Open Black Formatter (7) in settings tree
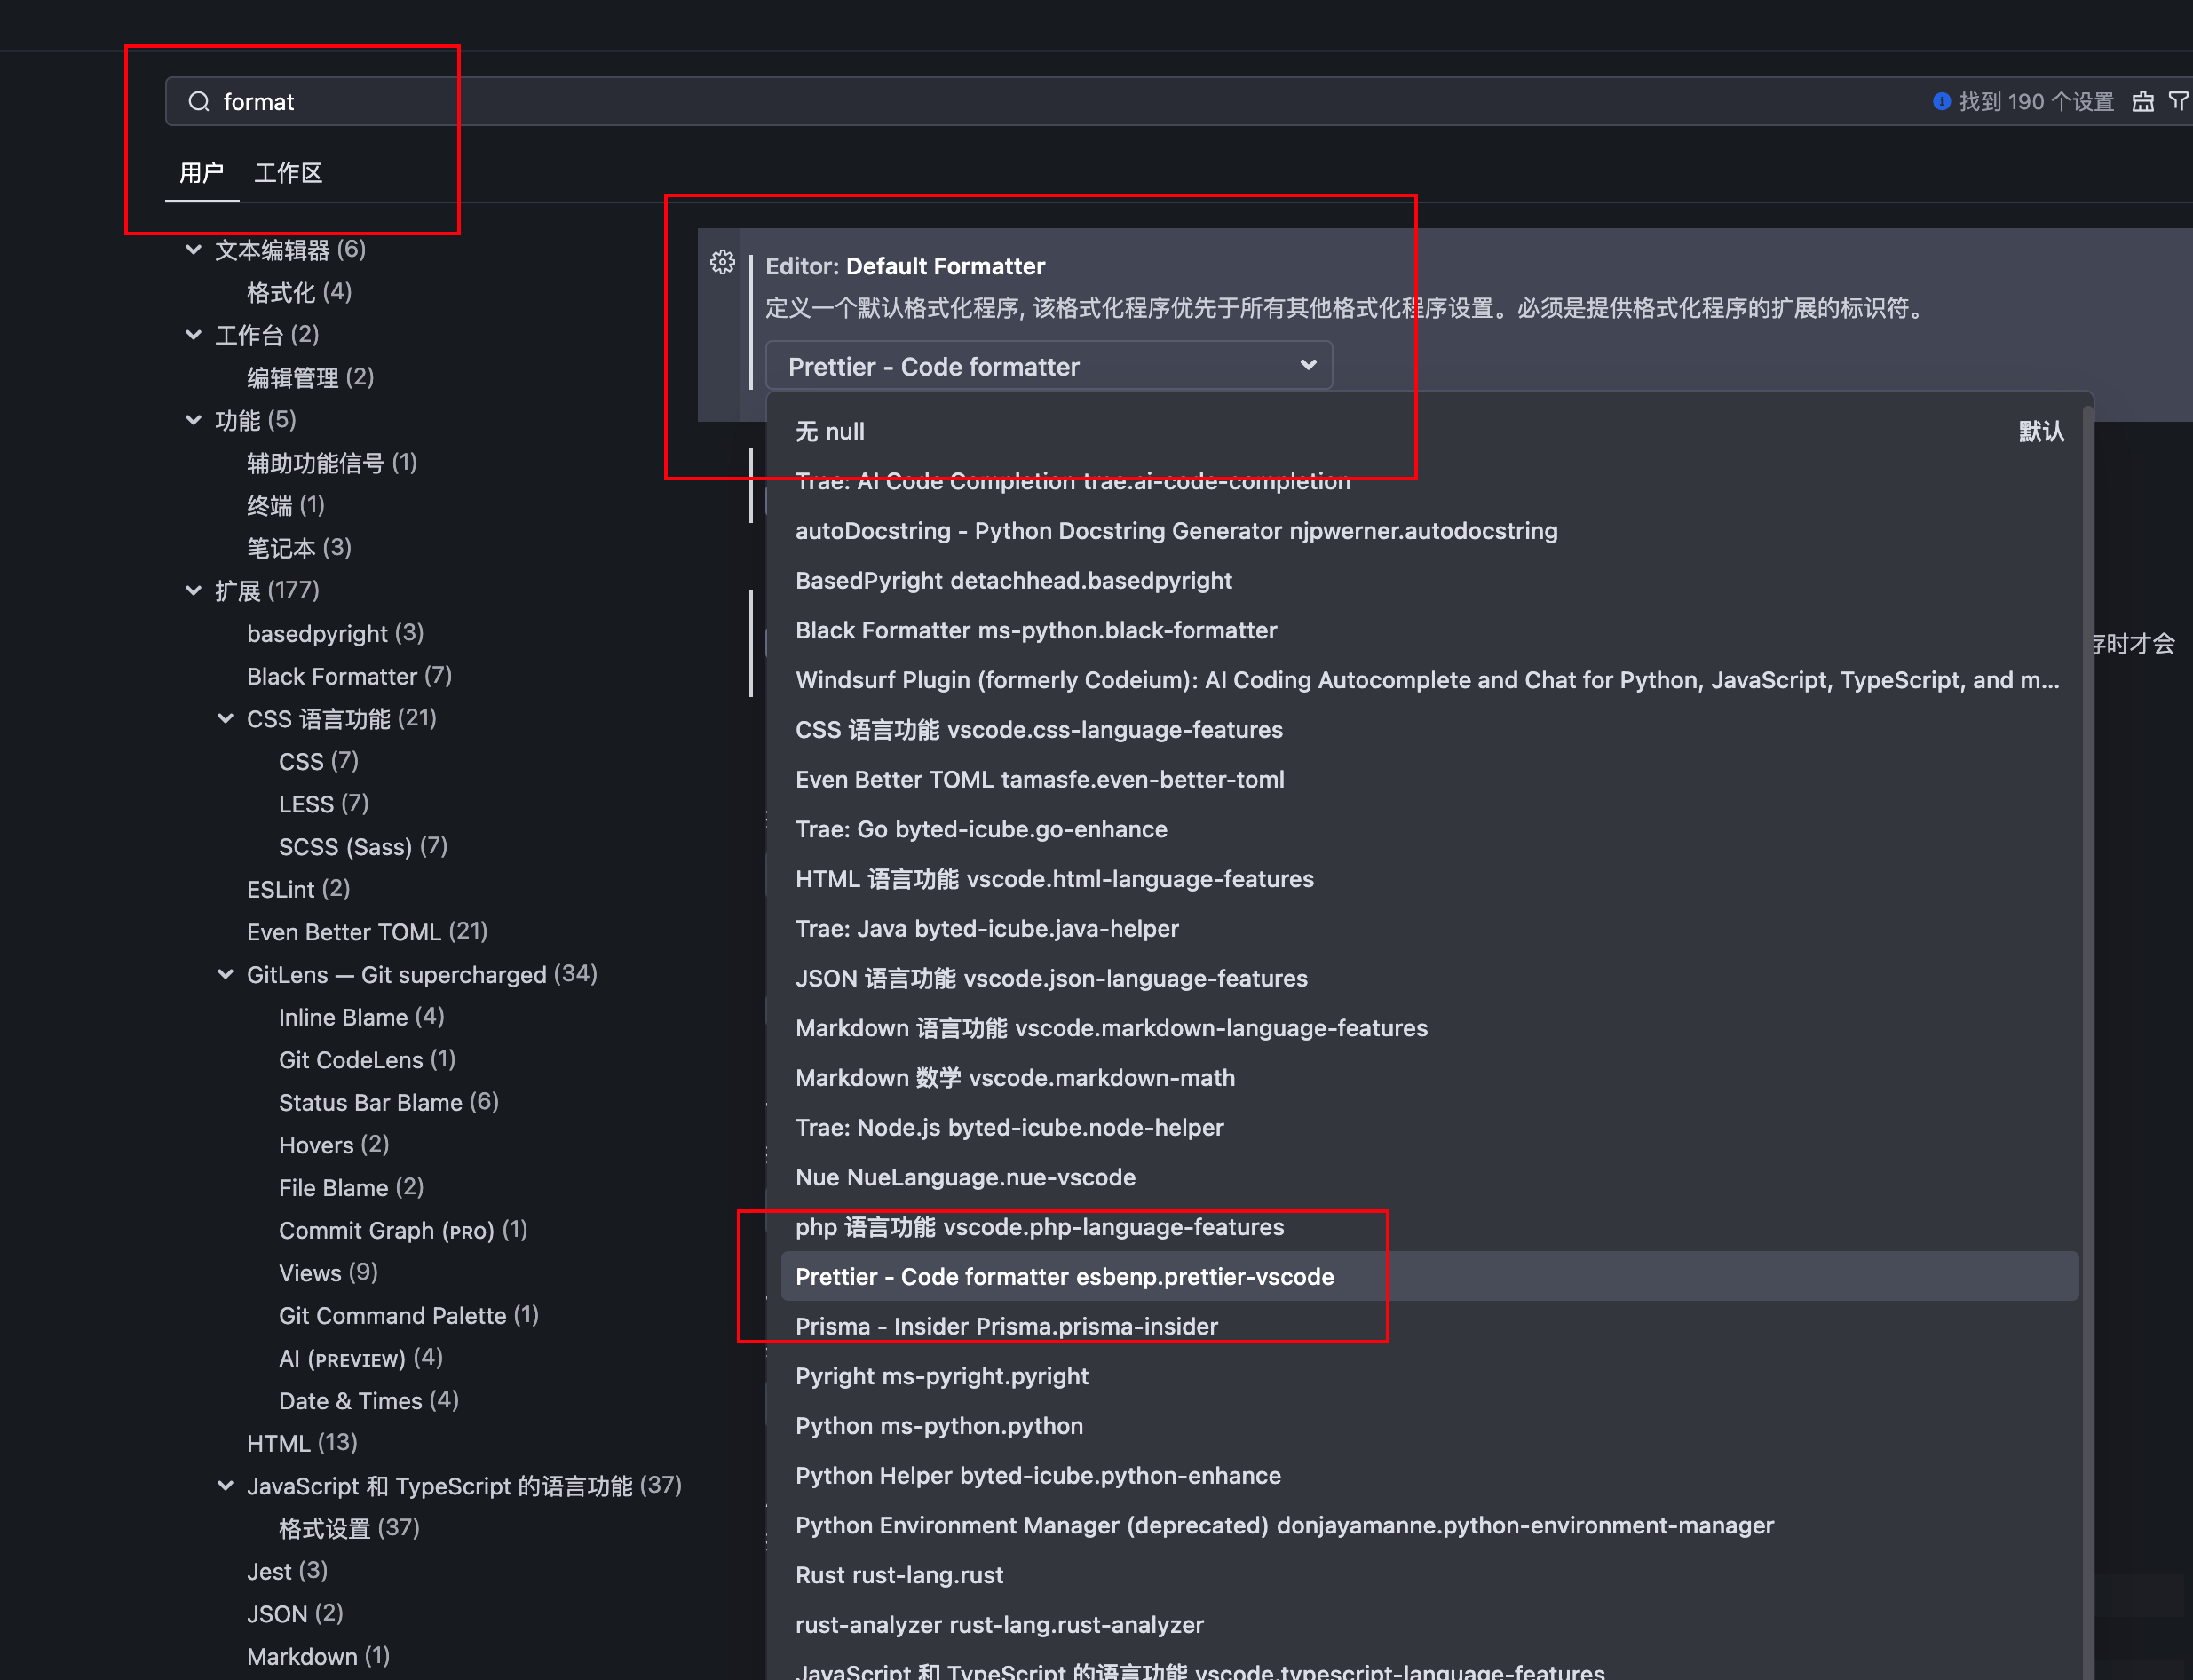2193x1680 pixels. click(349, 676)
